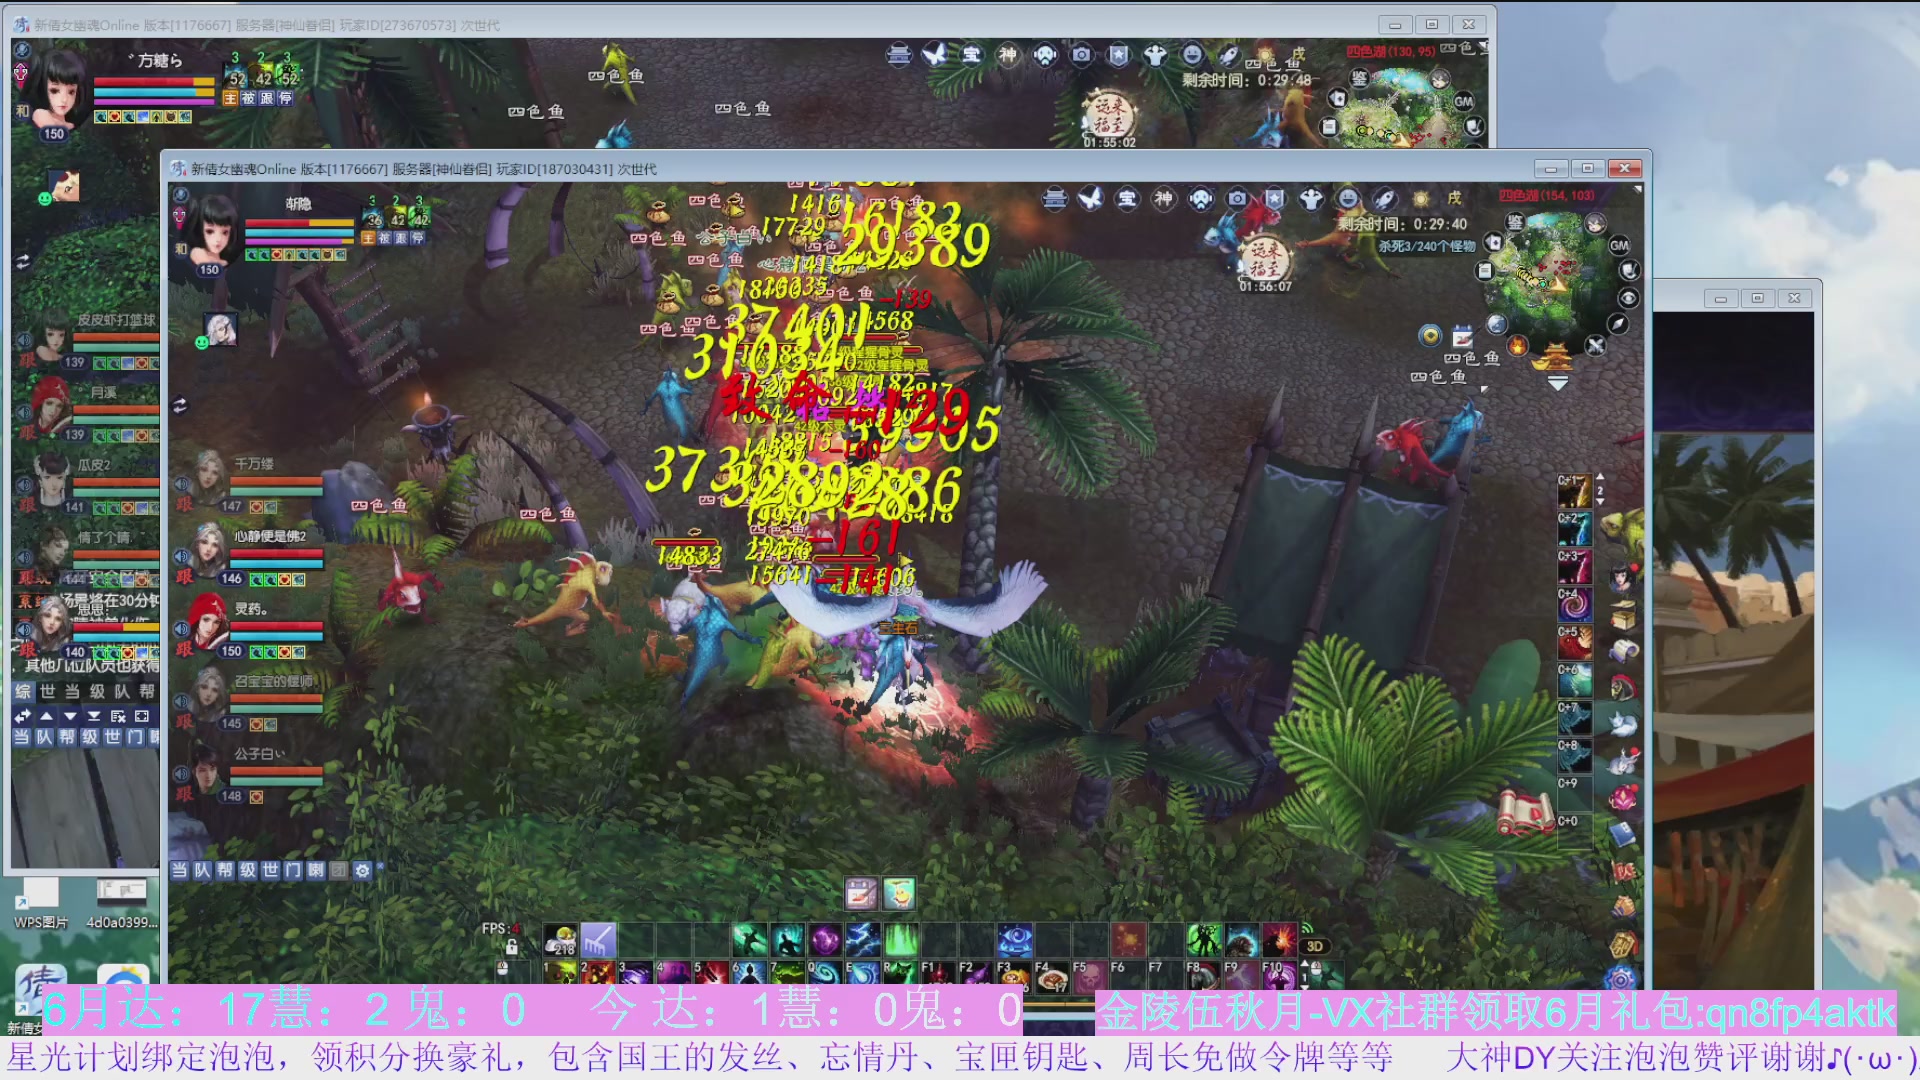Activate the C+1 side skill slot
The width and height of the screenshot is (1920, 1080).
[x=1574, y=492]
